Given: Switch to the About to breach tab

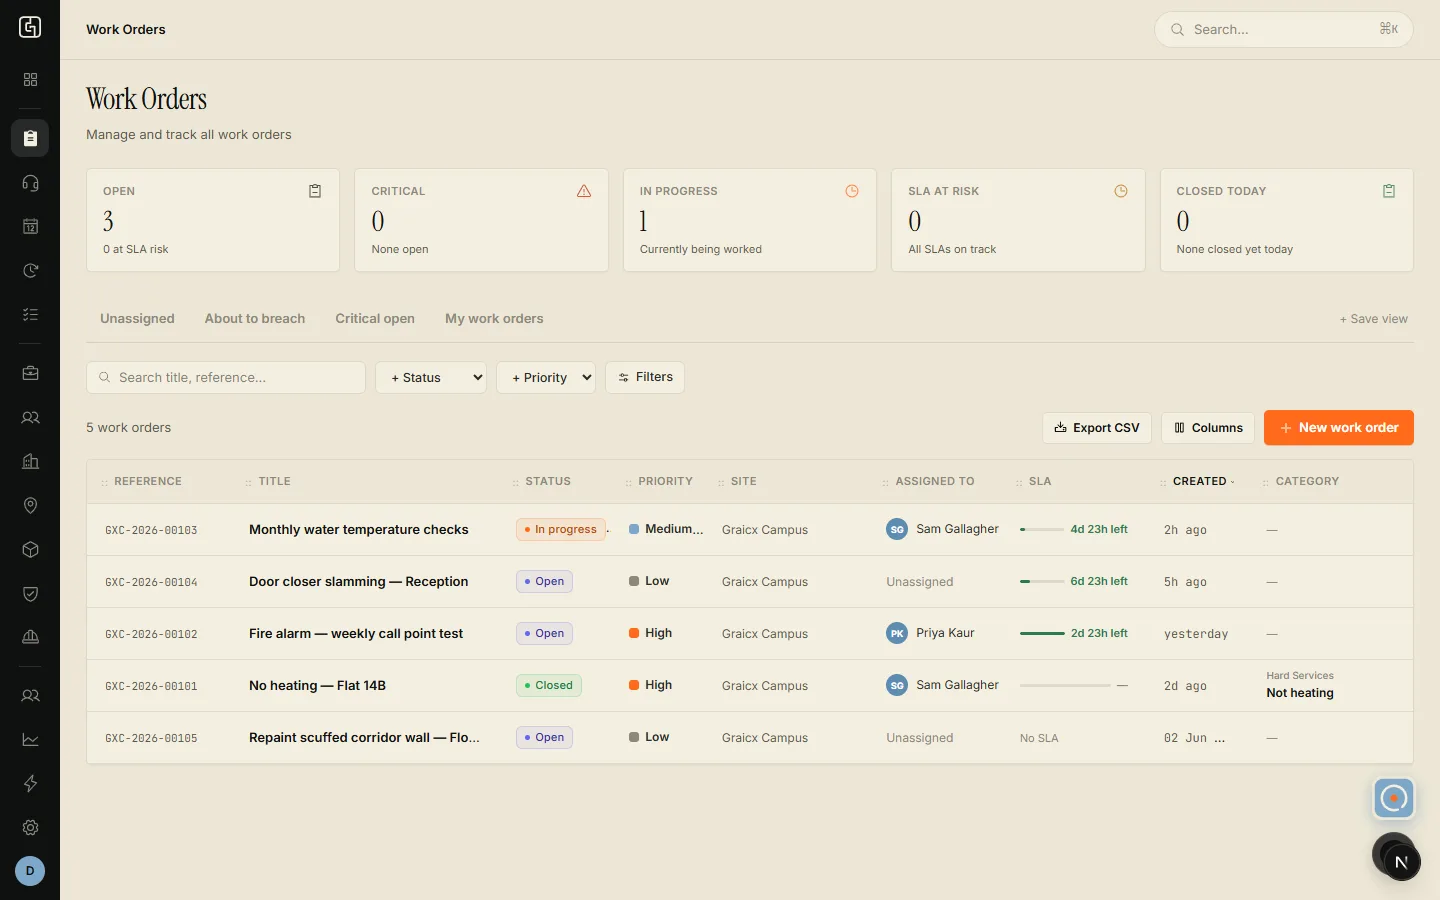Looking at the screenshot, I should click(255, 319).
